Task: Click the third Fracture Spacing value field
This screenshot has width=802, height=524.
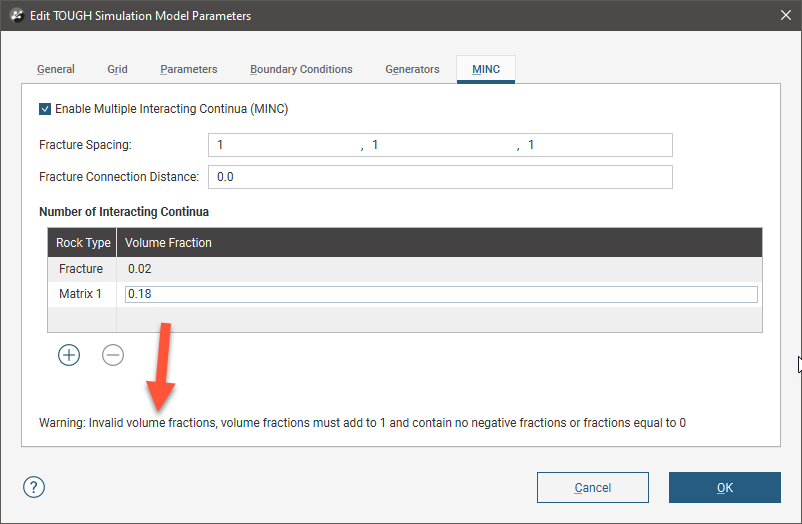Action: tap(596, 145)
